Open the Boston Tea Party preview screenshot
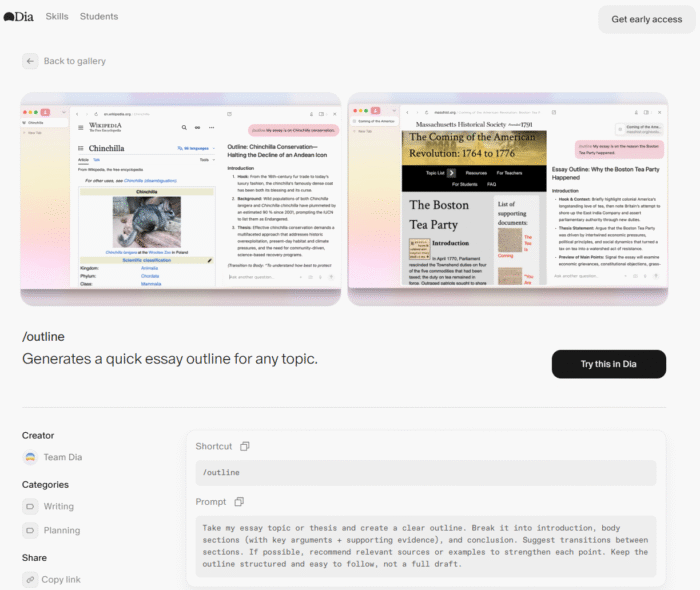Screen dimensions: 700x590 [x=507, y=199]
